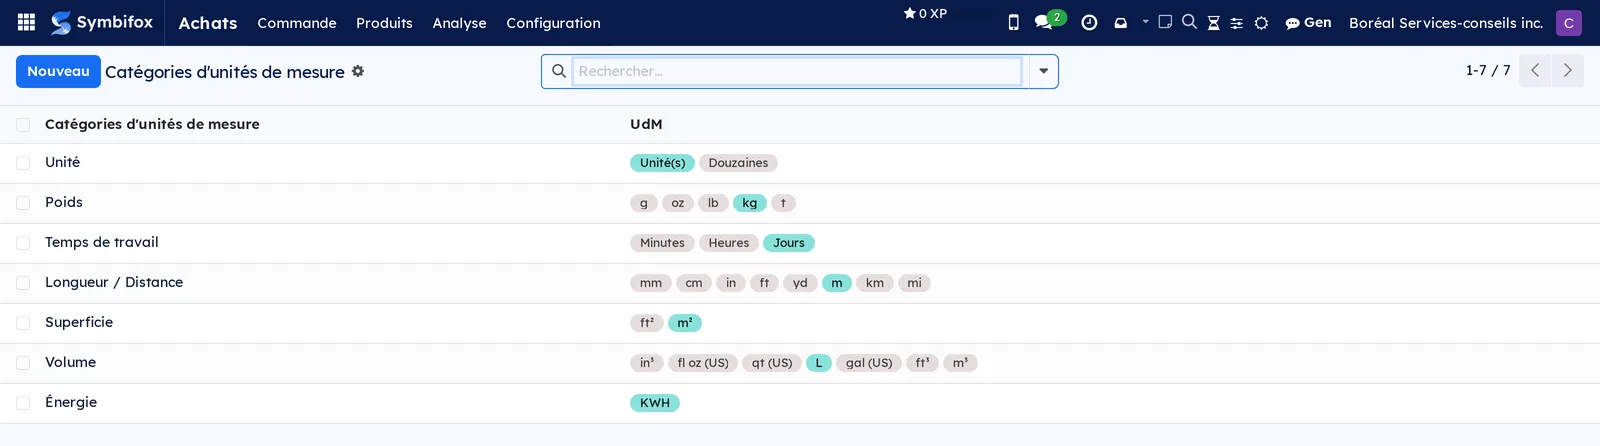The height and width of the screenshot is (446, 1600).
Task: Expand the small caret beside the tray icon
Action: [1145, 21]
